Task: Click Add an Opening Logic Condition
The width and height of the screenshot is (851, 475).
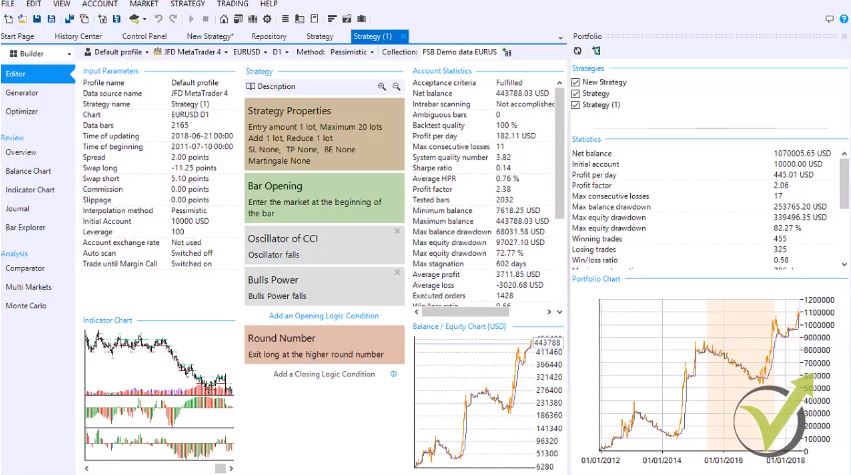Action: tap(324, 316)
